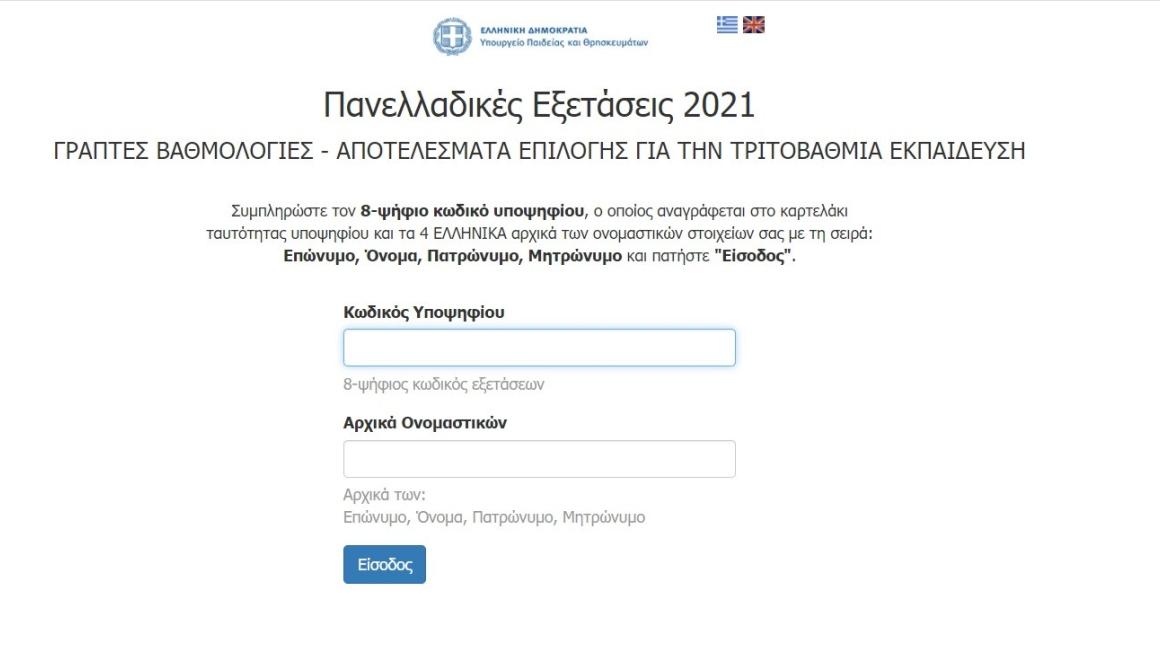Submit the form with the Είσοδος button
Screen dimensions: 1160x670
385,564
